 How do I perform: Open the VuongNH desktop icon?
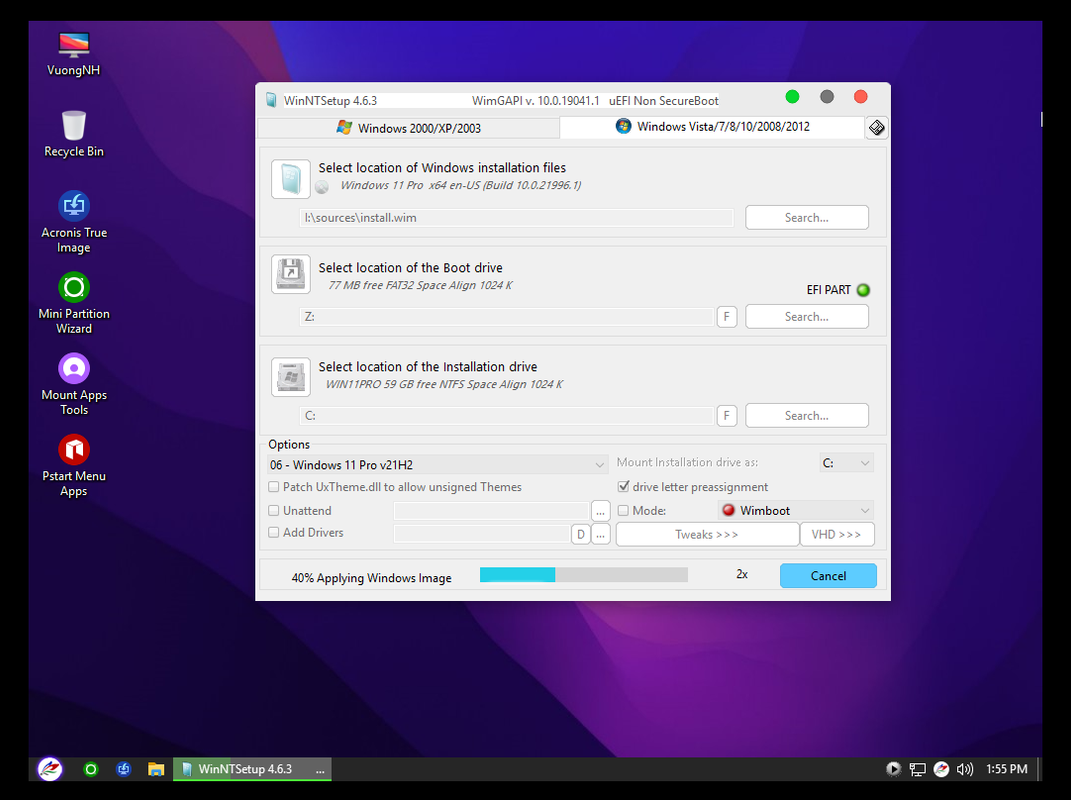pyautogui.click(x=73, y=55)
